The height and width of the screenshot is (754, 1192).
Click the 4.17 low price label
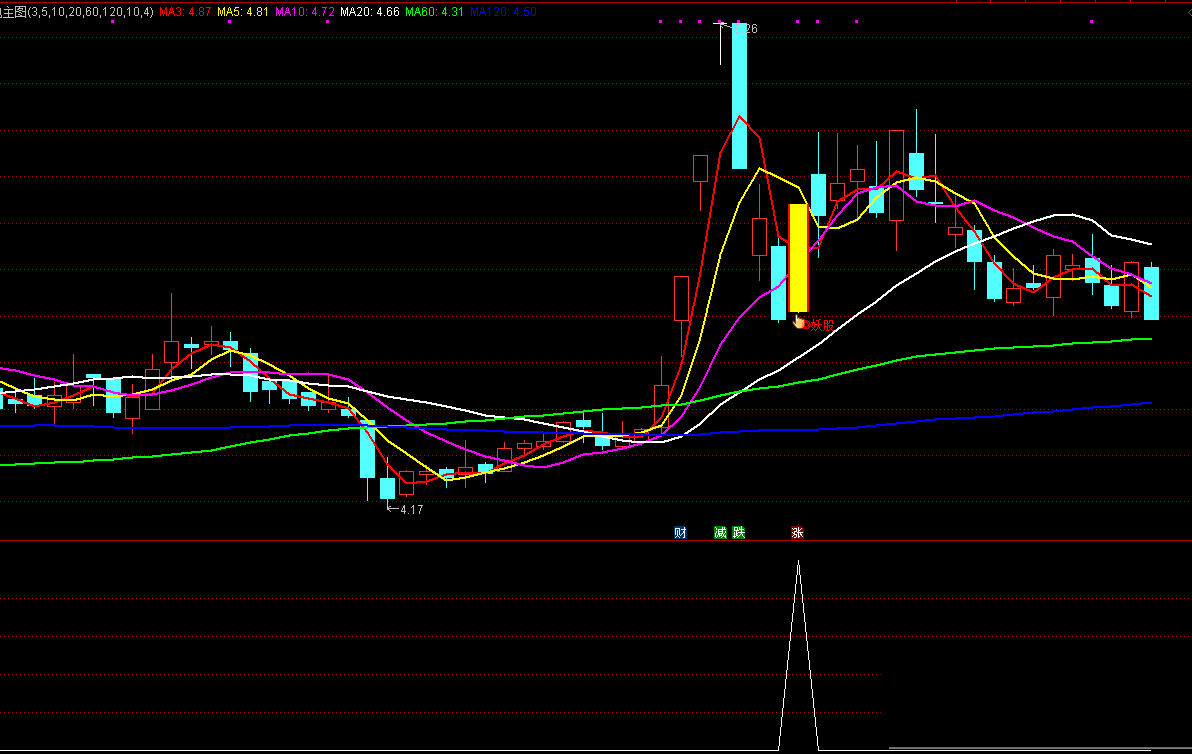410,509
